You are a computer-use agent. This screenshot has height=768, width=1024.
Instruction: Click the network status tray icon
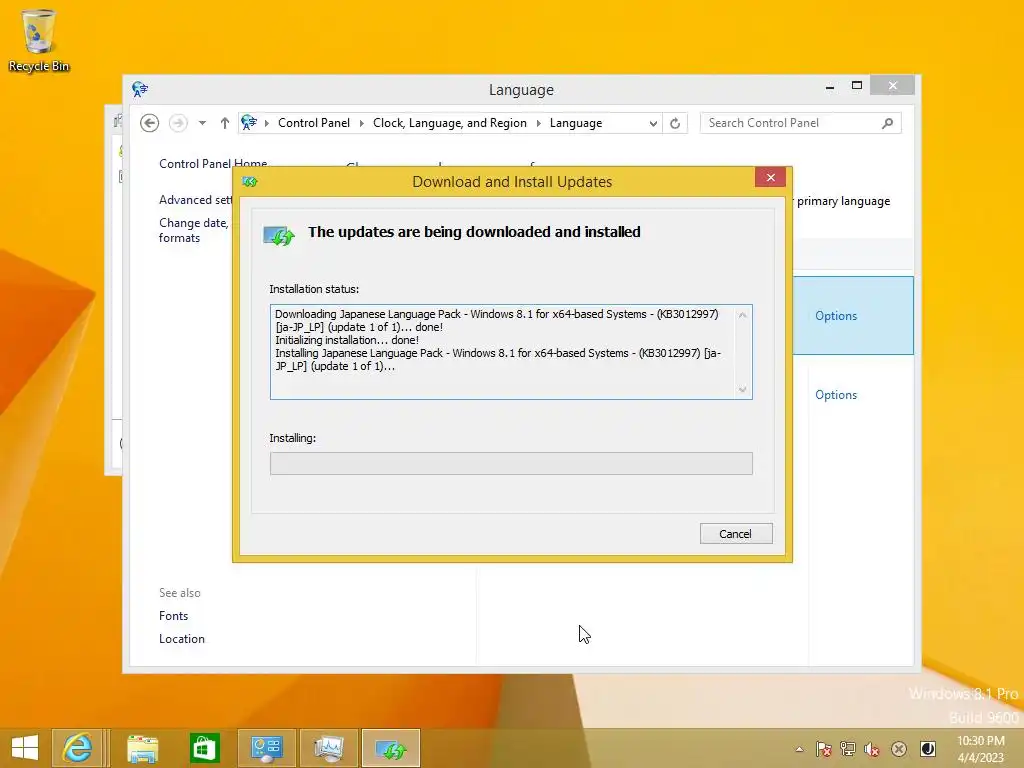[848, 749]
